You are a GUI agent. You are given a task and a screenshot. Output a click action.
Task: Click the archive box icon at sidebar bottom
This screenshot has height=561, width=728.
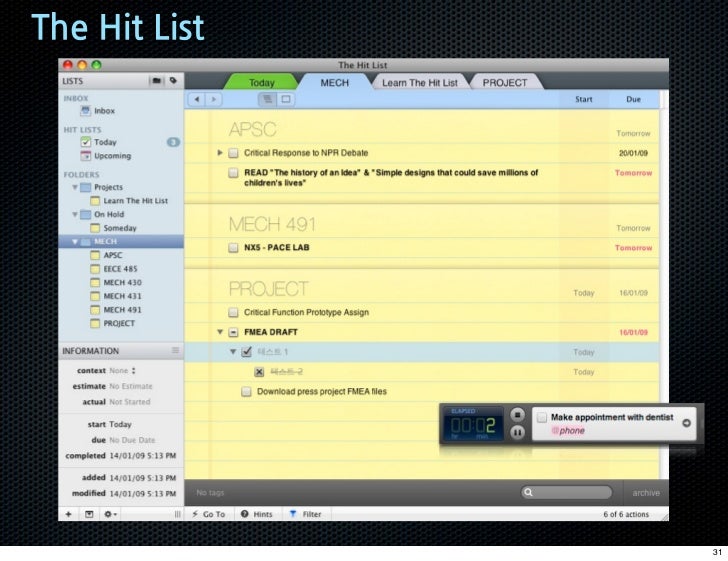[x=89, y=514]
